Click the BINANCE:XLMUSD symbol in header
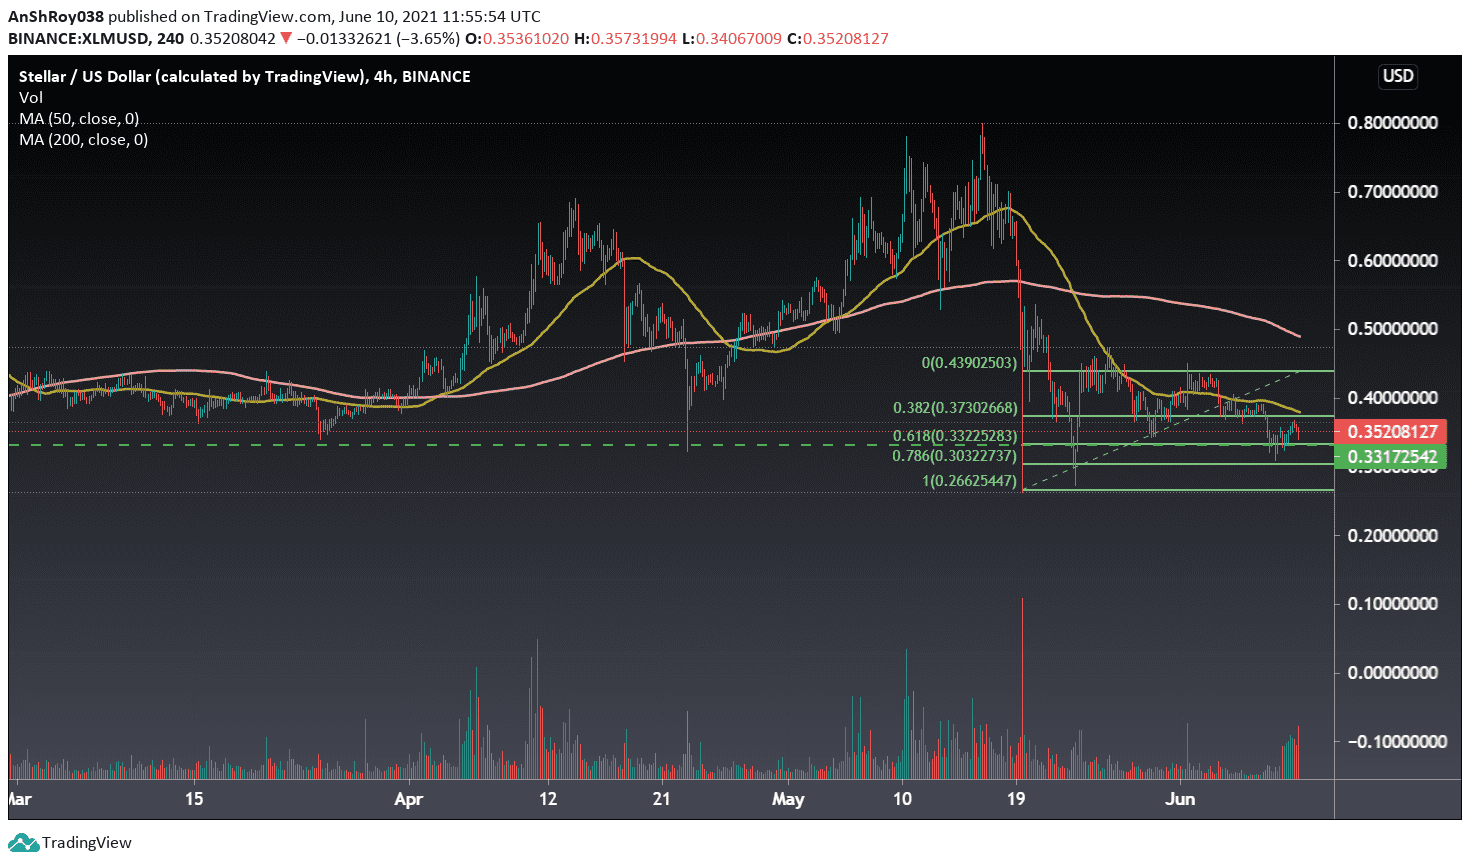The width and height of the screenshot is (1470, 866). coord(80,39)
